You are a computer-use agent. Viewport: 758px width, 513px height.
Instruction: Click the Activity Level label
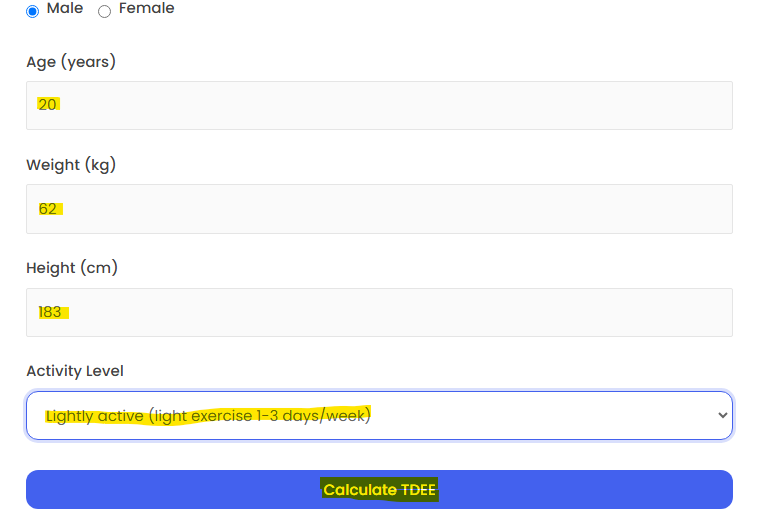point(75,371)
